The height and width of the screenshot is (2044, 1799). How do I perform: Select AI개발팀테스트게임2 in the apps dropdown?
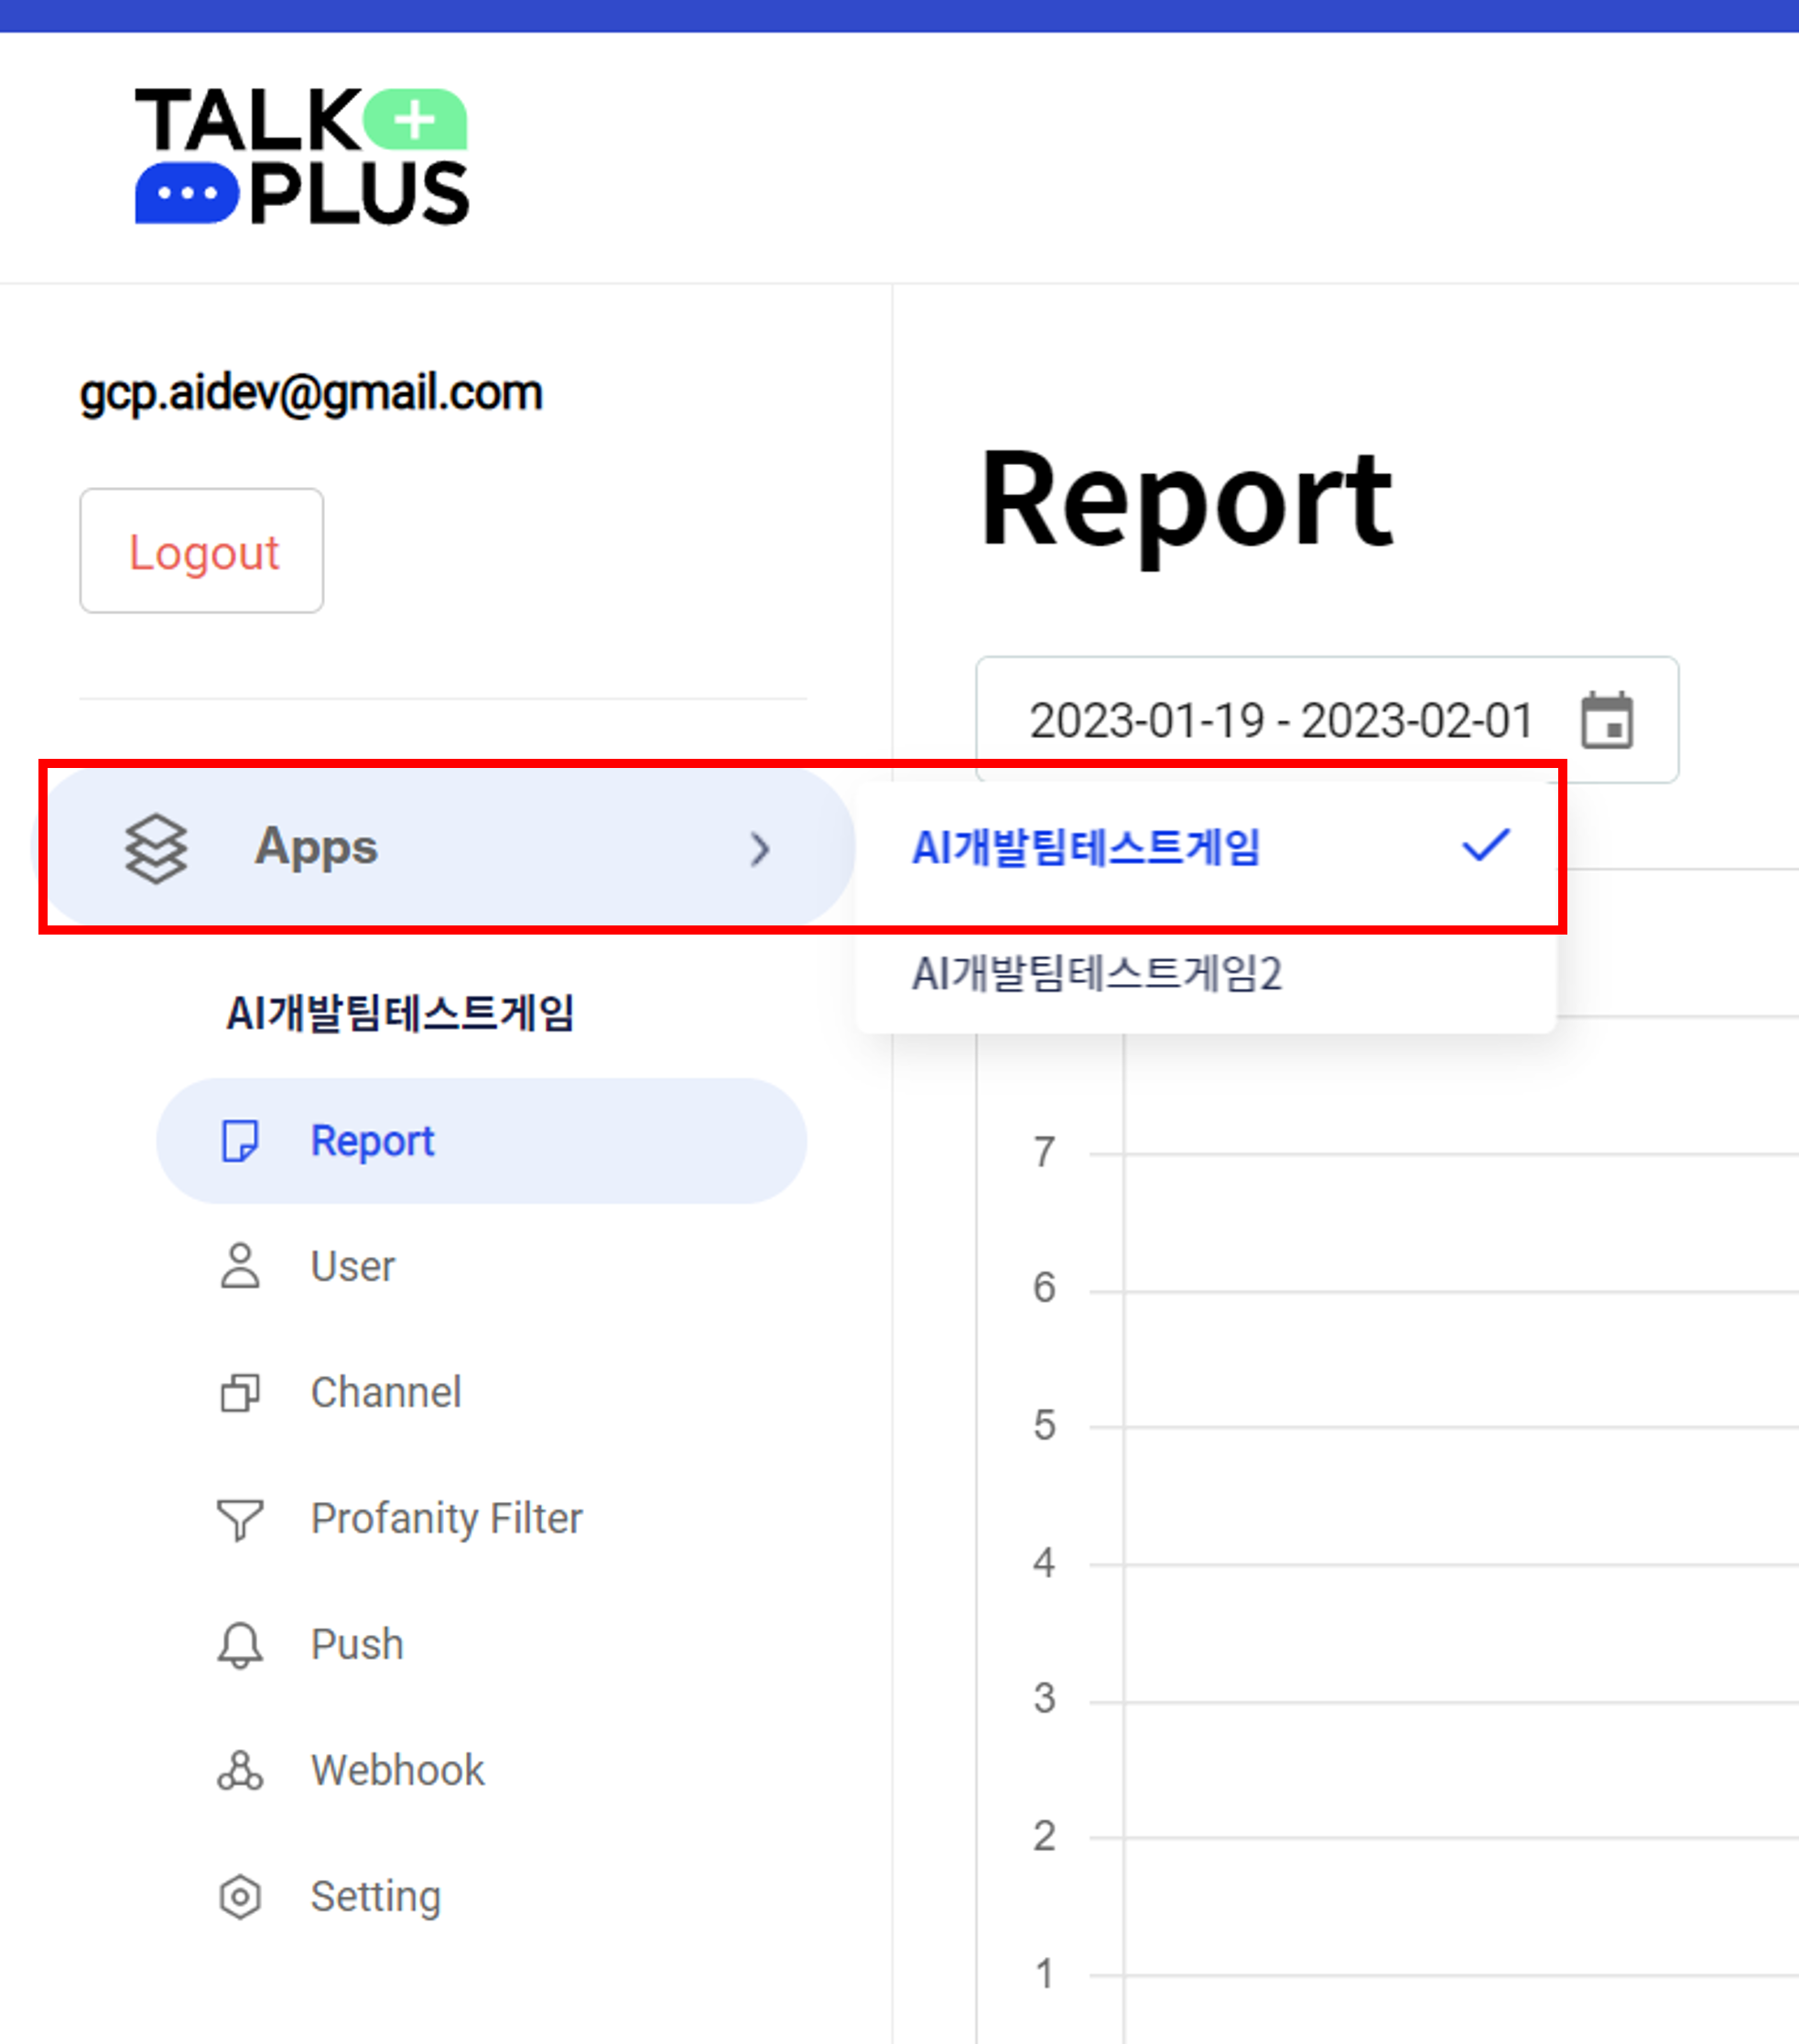[x=1206, y=972]
